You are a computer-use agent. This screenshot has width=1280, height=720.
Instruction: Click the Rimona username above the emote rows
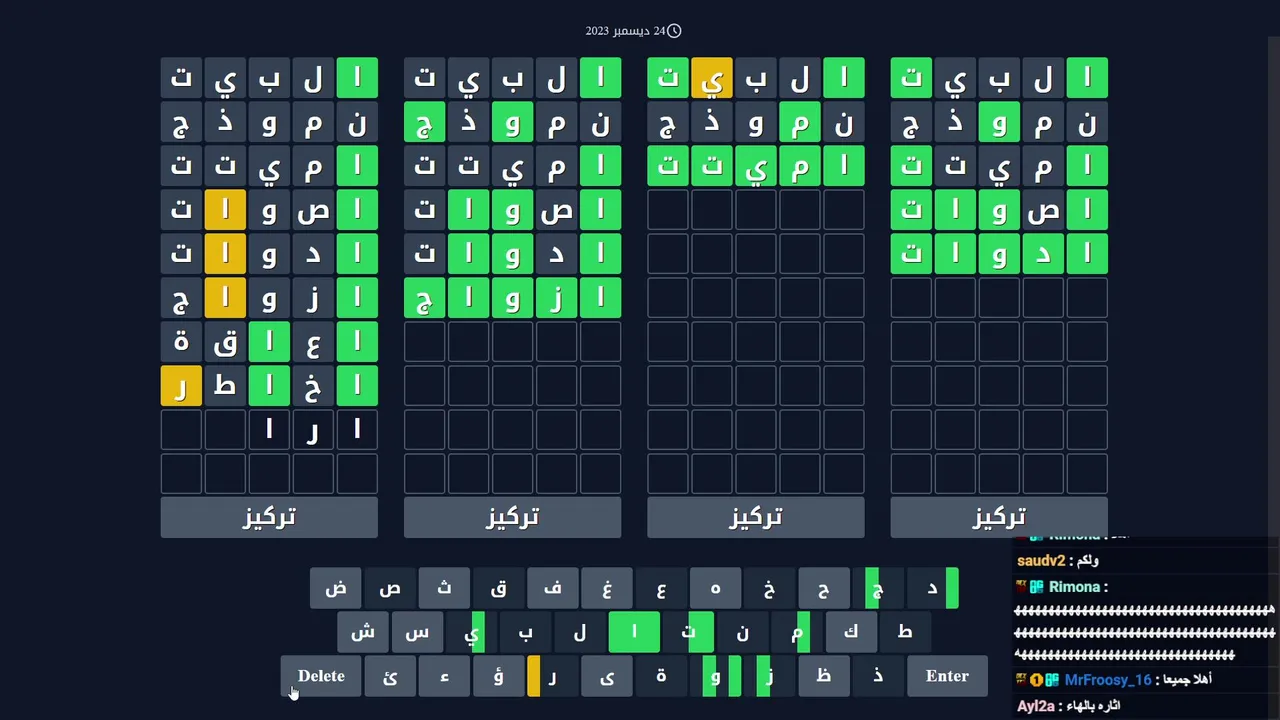pos(1074,587)
